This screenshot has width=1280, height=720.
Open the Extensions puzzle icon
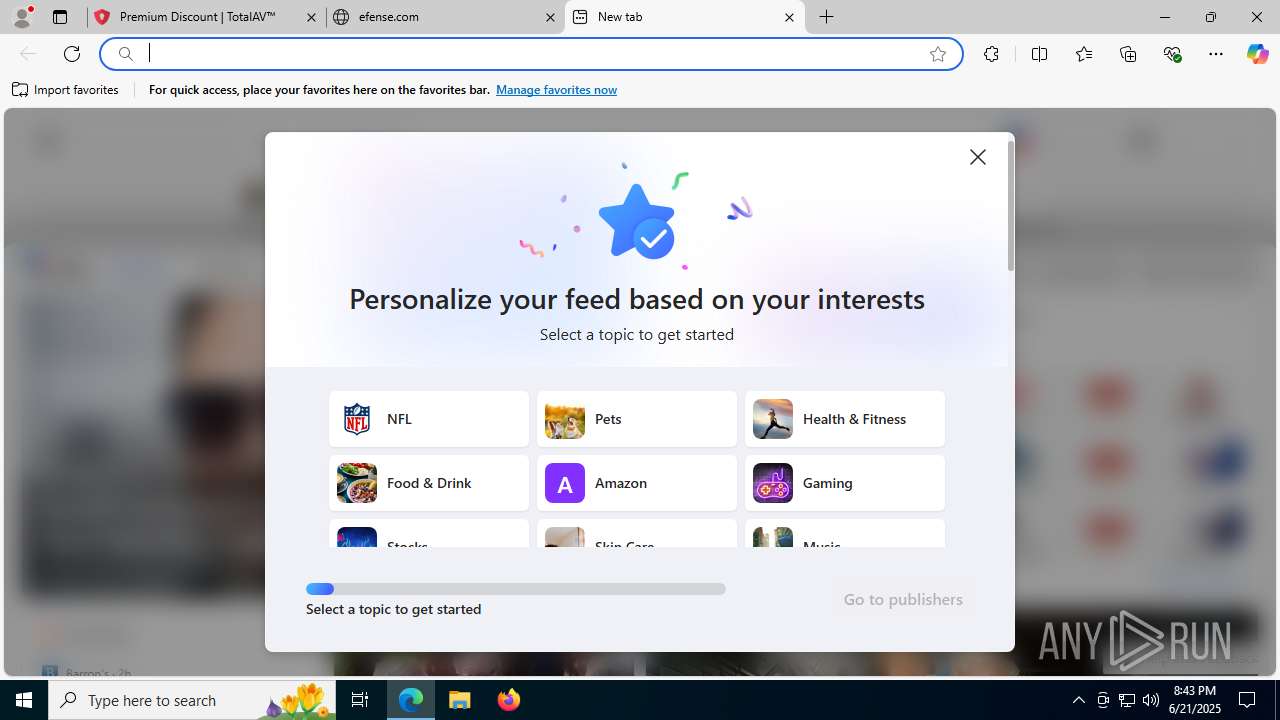tap(991, 54)
